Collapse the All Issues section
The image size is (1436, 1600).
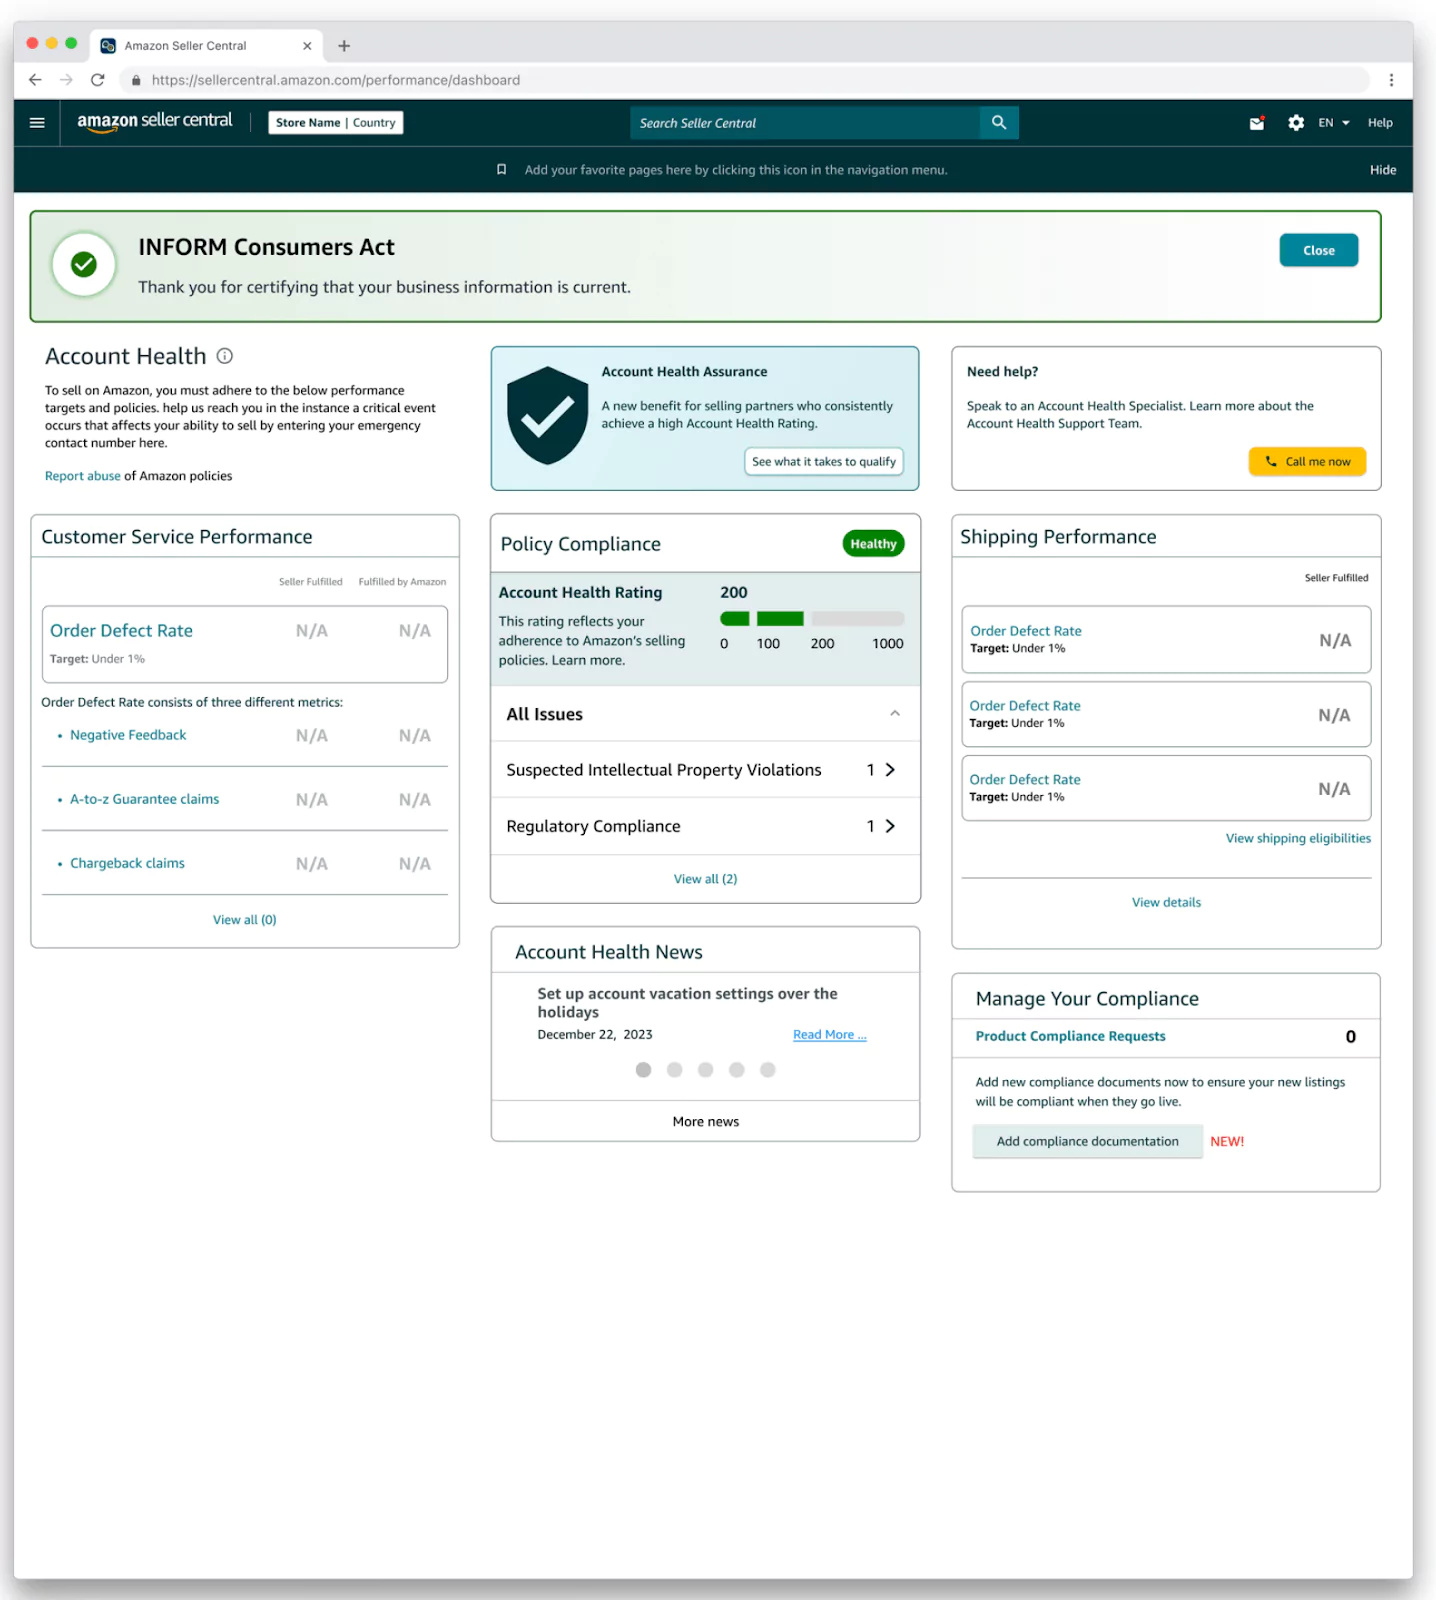pos(894,714)
